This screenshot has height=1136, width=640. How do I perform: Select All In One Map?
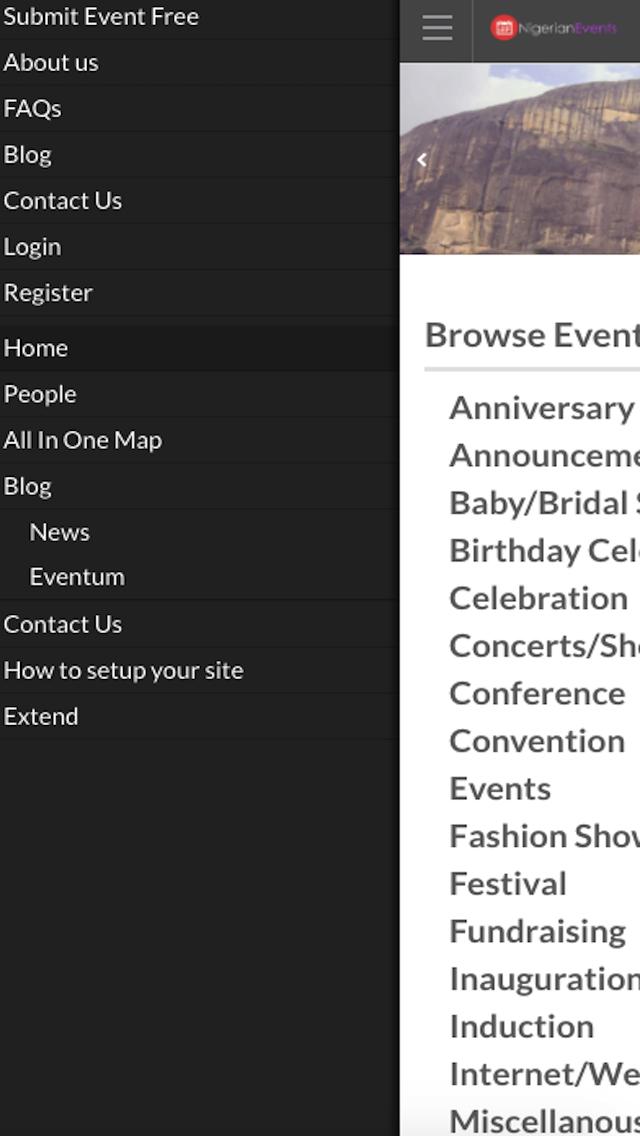click(x=83, y=440)
